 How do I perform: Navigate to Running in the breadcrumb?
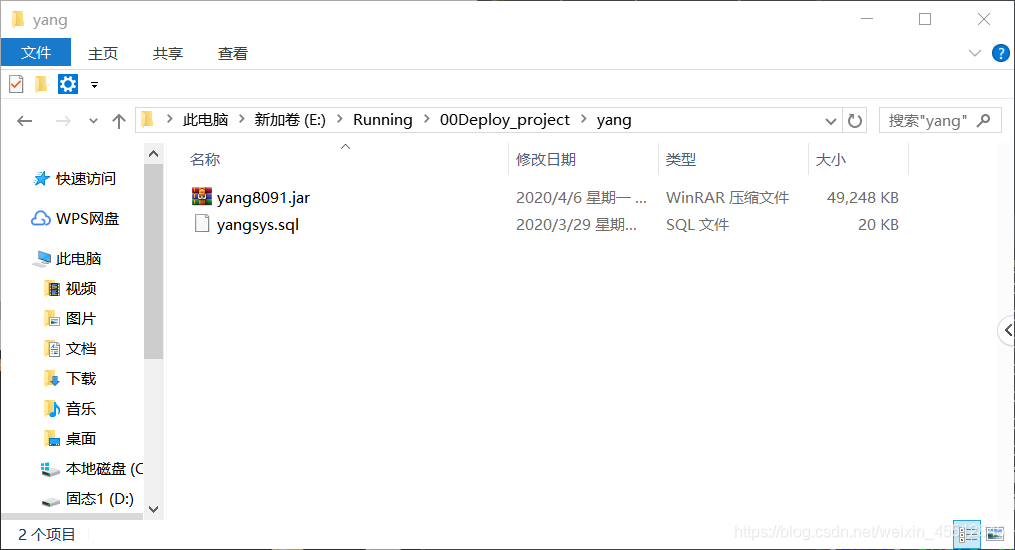[383, 120]
